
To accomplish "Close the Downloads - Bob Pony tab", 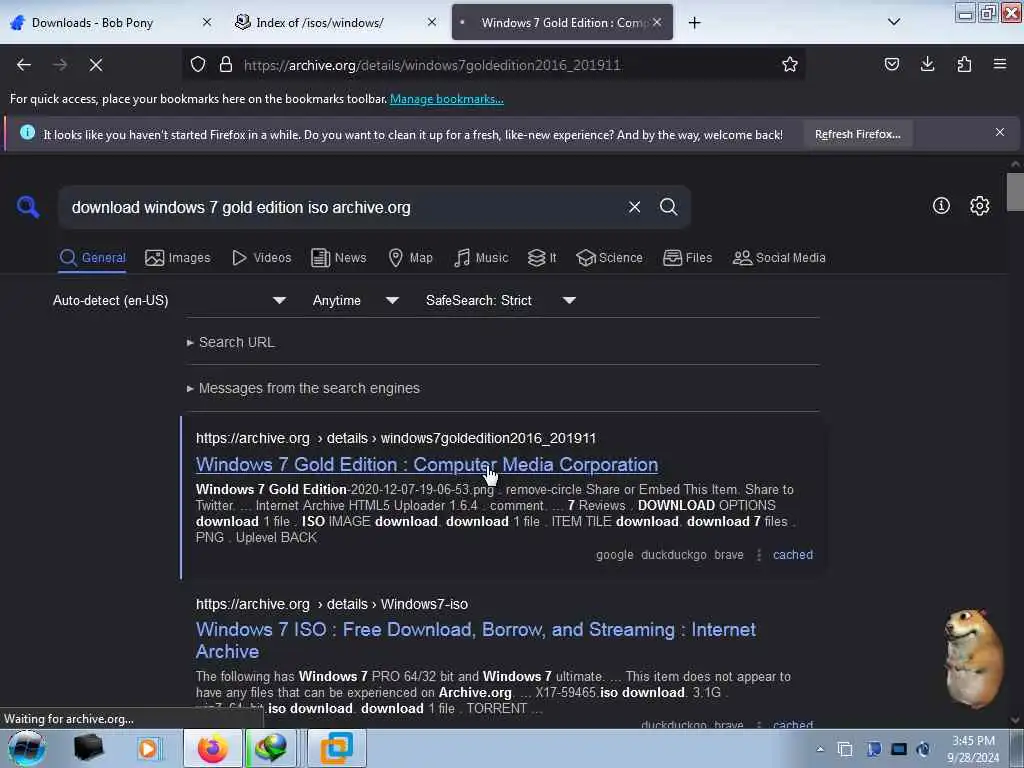I will point(207,22).
